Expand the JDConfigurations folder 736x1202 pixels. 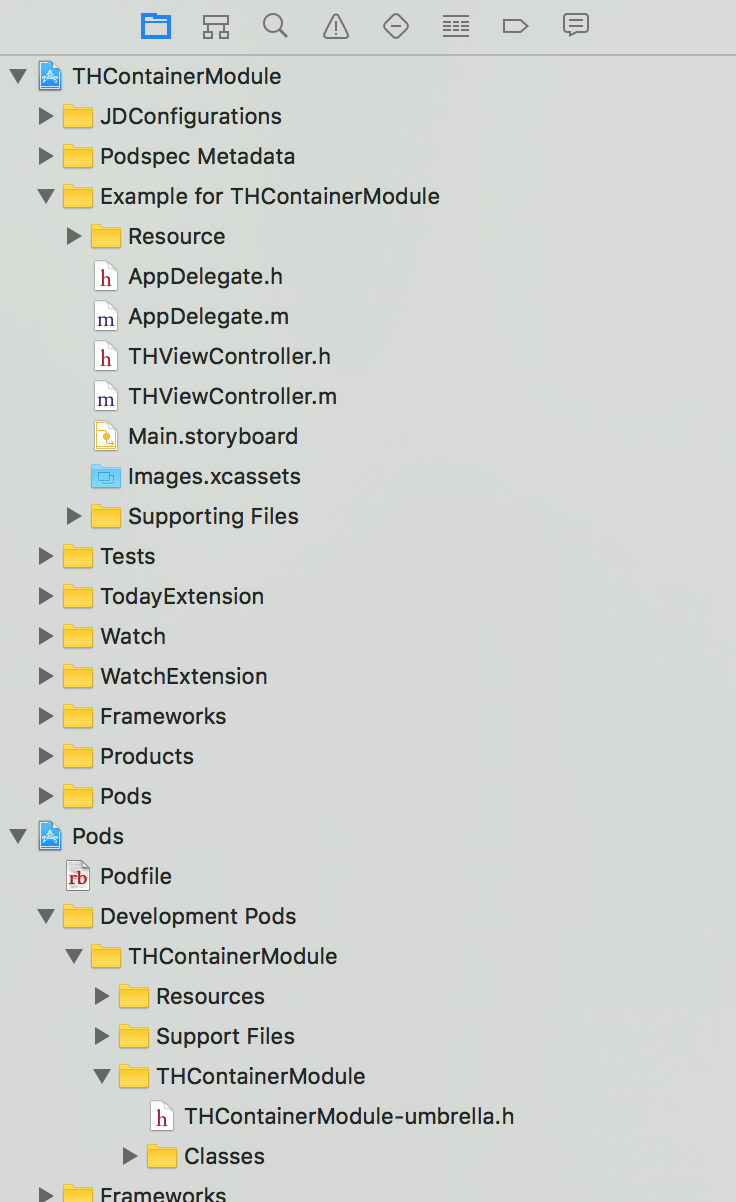click(x=45, y=116)
